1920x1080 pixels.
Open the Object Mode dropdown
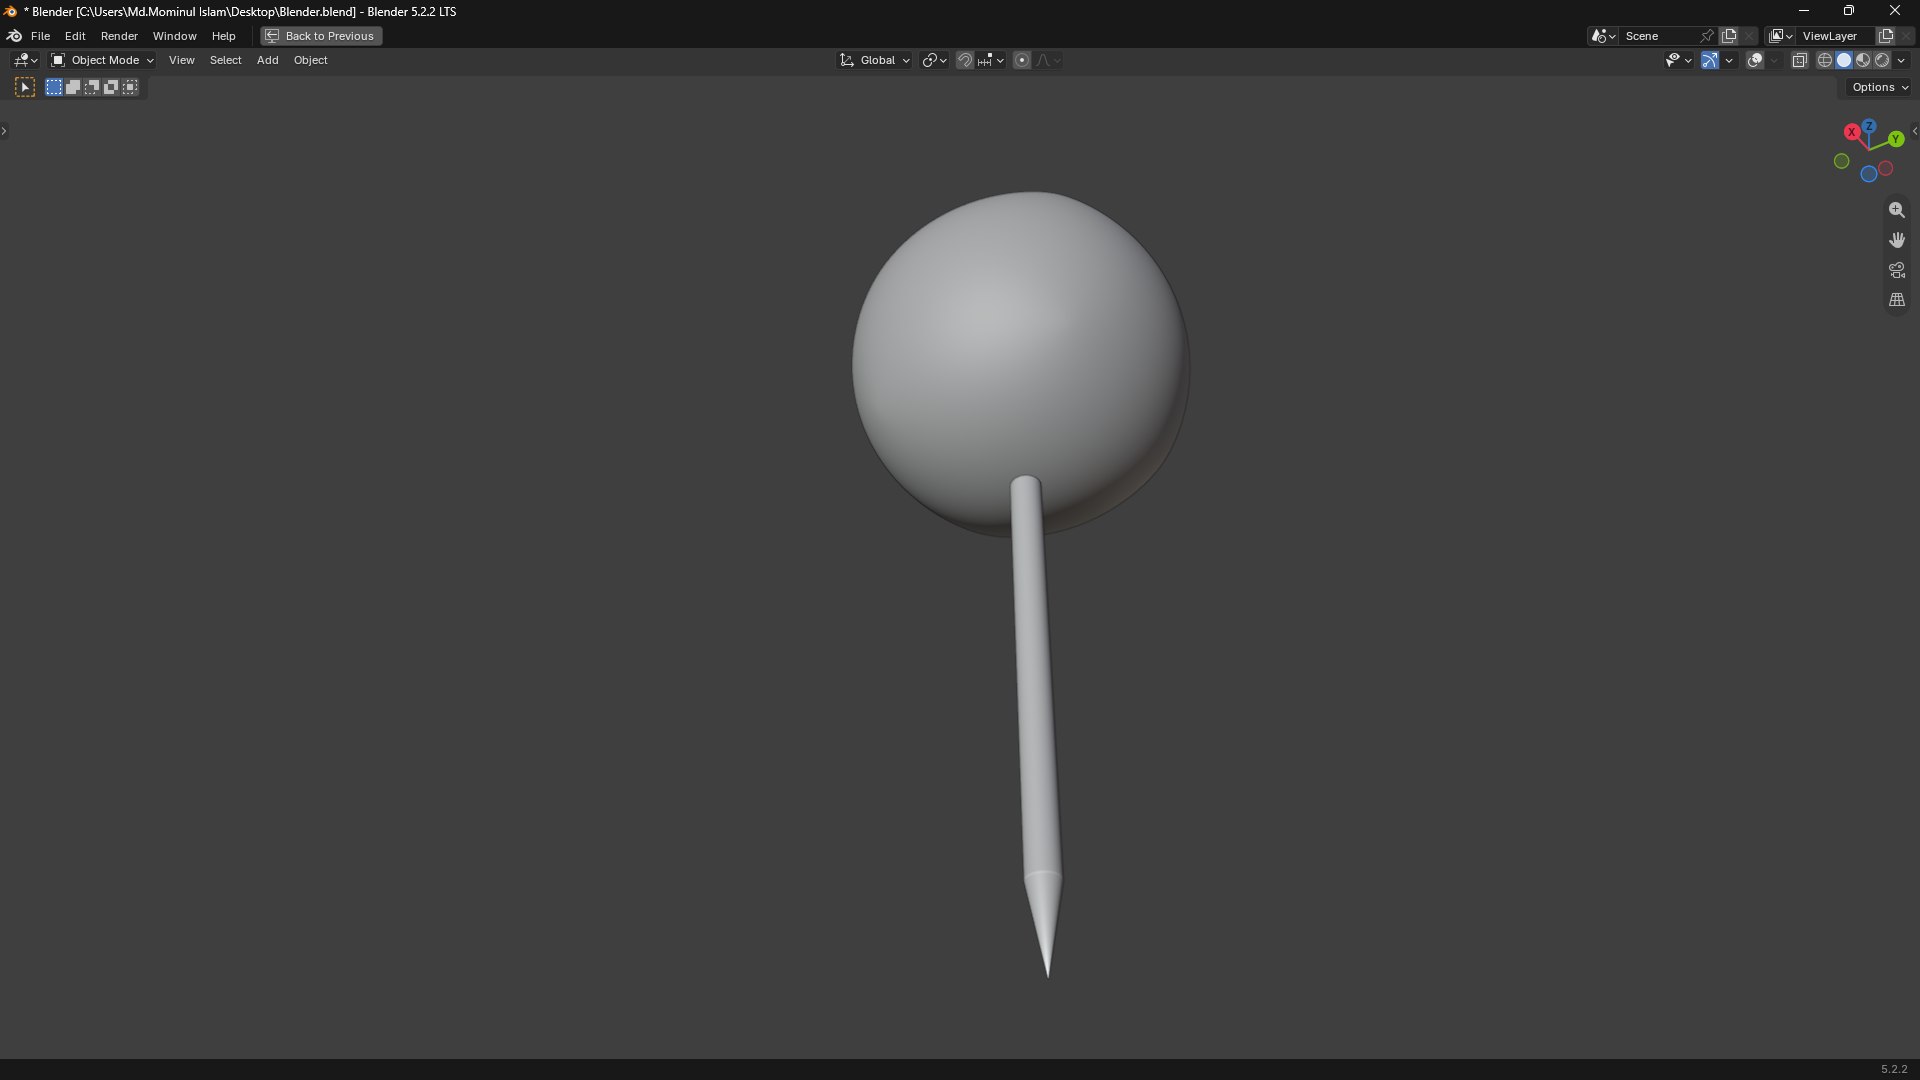(x=102, y=60)
